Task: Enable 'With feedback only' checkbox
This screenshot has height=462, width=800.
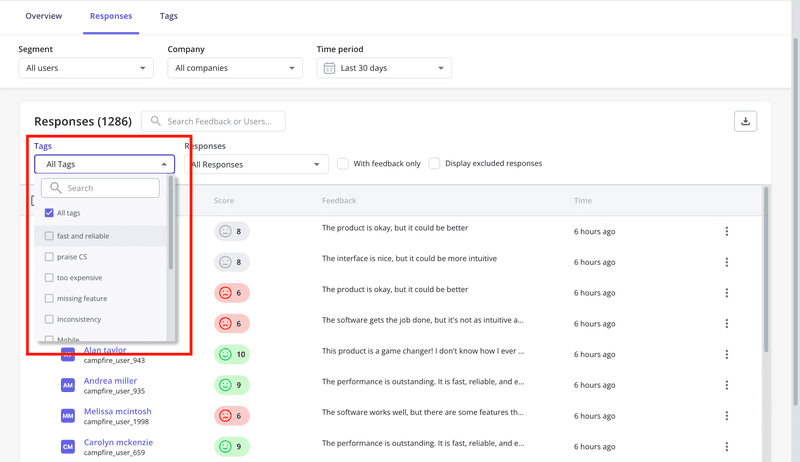Action: click(x=343, y=164)
